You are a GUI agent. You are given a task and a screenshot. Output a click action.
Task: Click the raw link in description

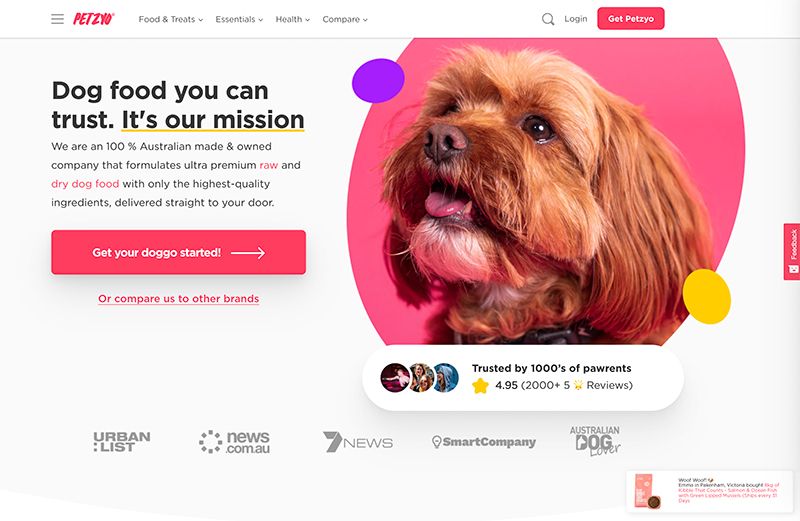[x=268, y=165]
